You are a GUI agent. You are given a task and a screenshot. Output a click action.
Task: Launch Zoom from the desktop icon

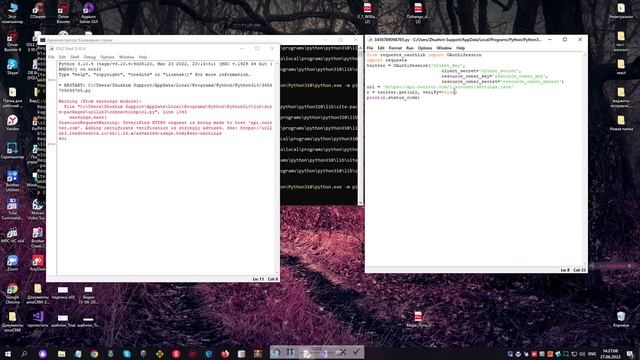[12, 263]
